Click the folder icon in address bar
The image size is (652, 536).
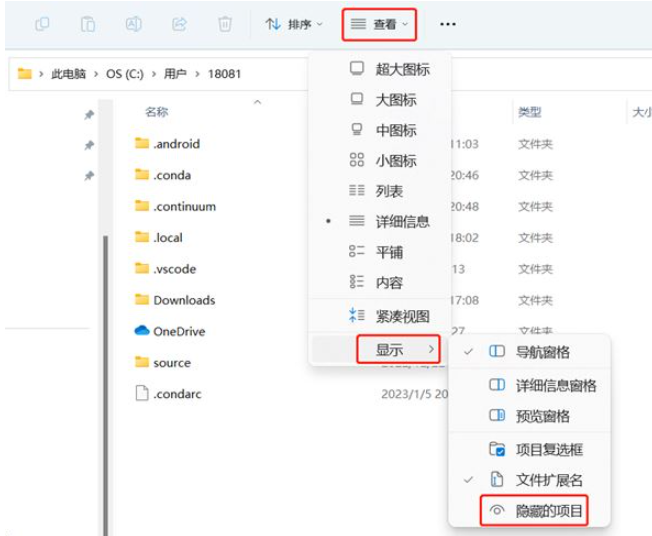pos(25,74)
